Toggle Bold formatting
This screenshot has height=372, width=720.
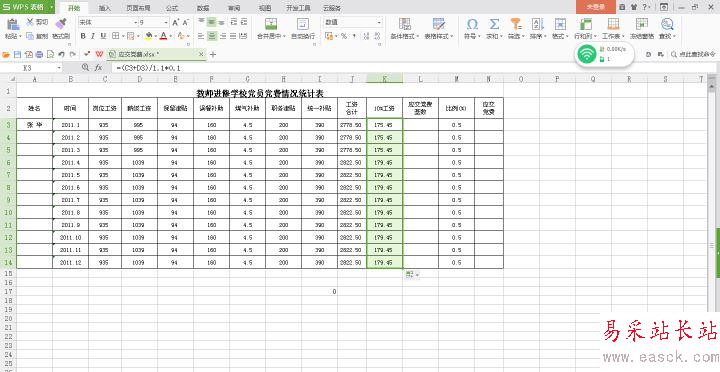[83, 36]
